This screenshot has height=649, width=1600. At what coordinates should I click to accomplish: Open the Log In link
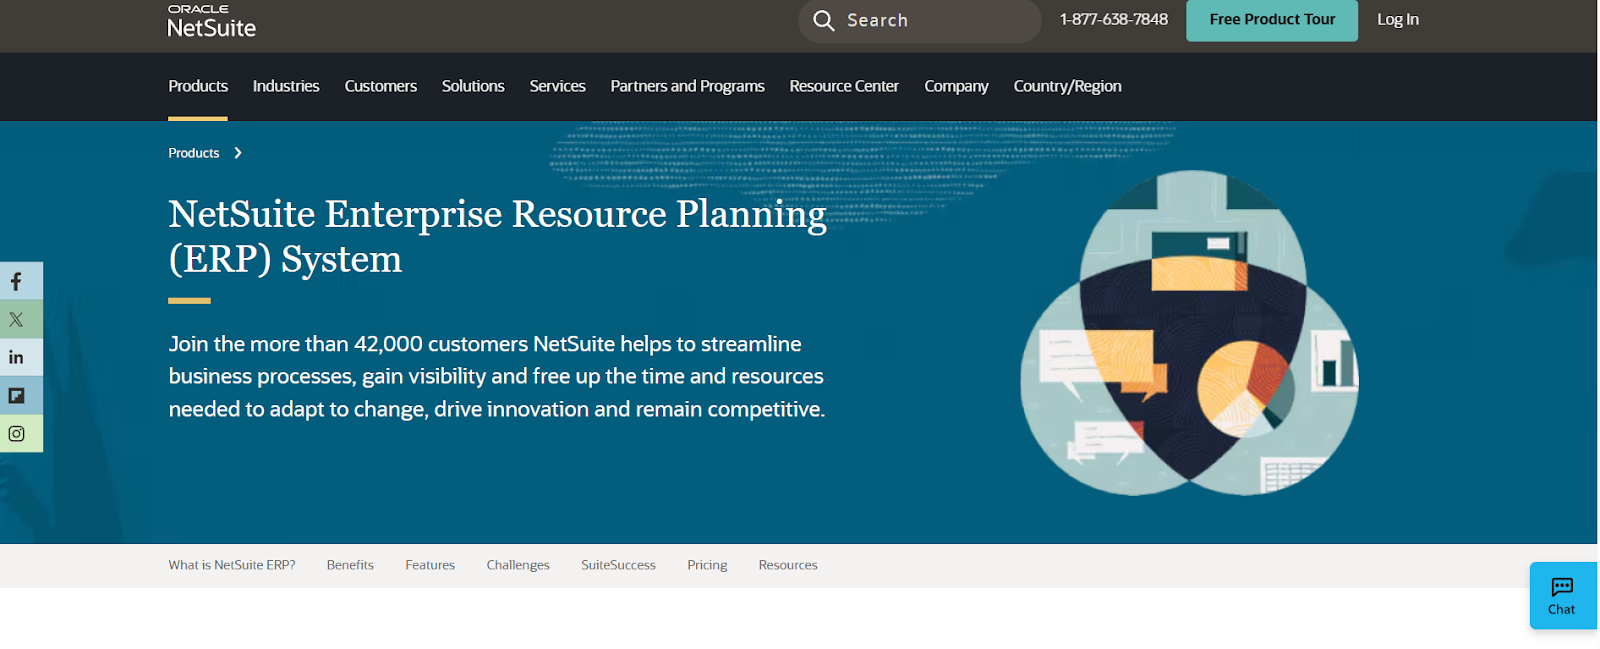click(1397, 19)
